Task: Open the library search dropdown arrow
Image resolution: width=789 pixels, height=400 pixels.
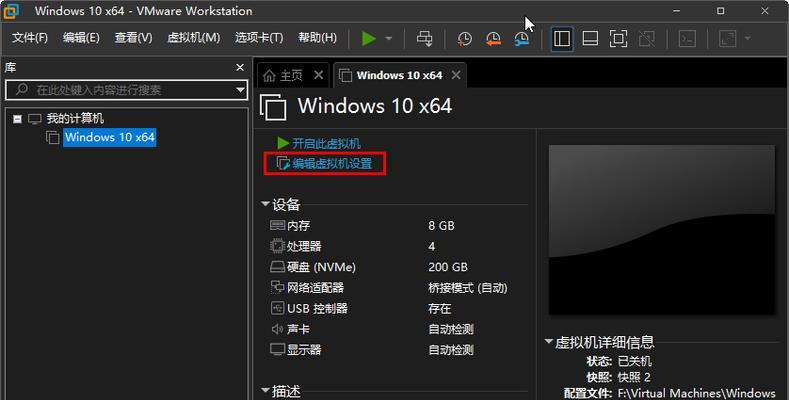Action: (x=241, y=90)
